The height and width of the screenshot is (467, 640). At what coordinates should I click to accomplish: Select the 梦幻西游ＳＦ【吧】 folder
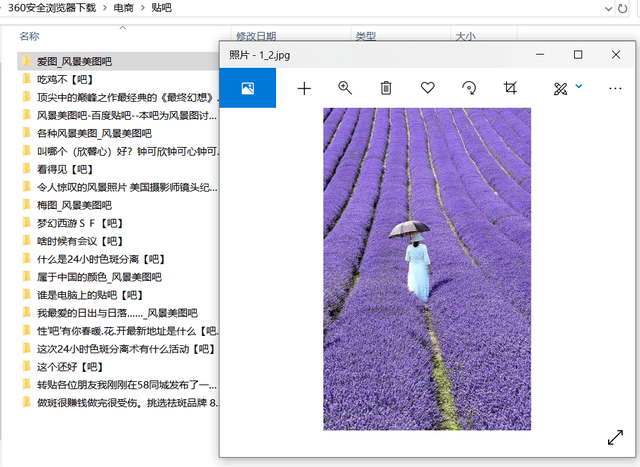click(79, 222)
